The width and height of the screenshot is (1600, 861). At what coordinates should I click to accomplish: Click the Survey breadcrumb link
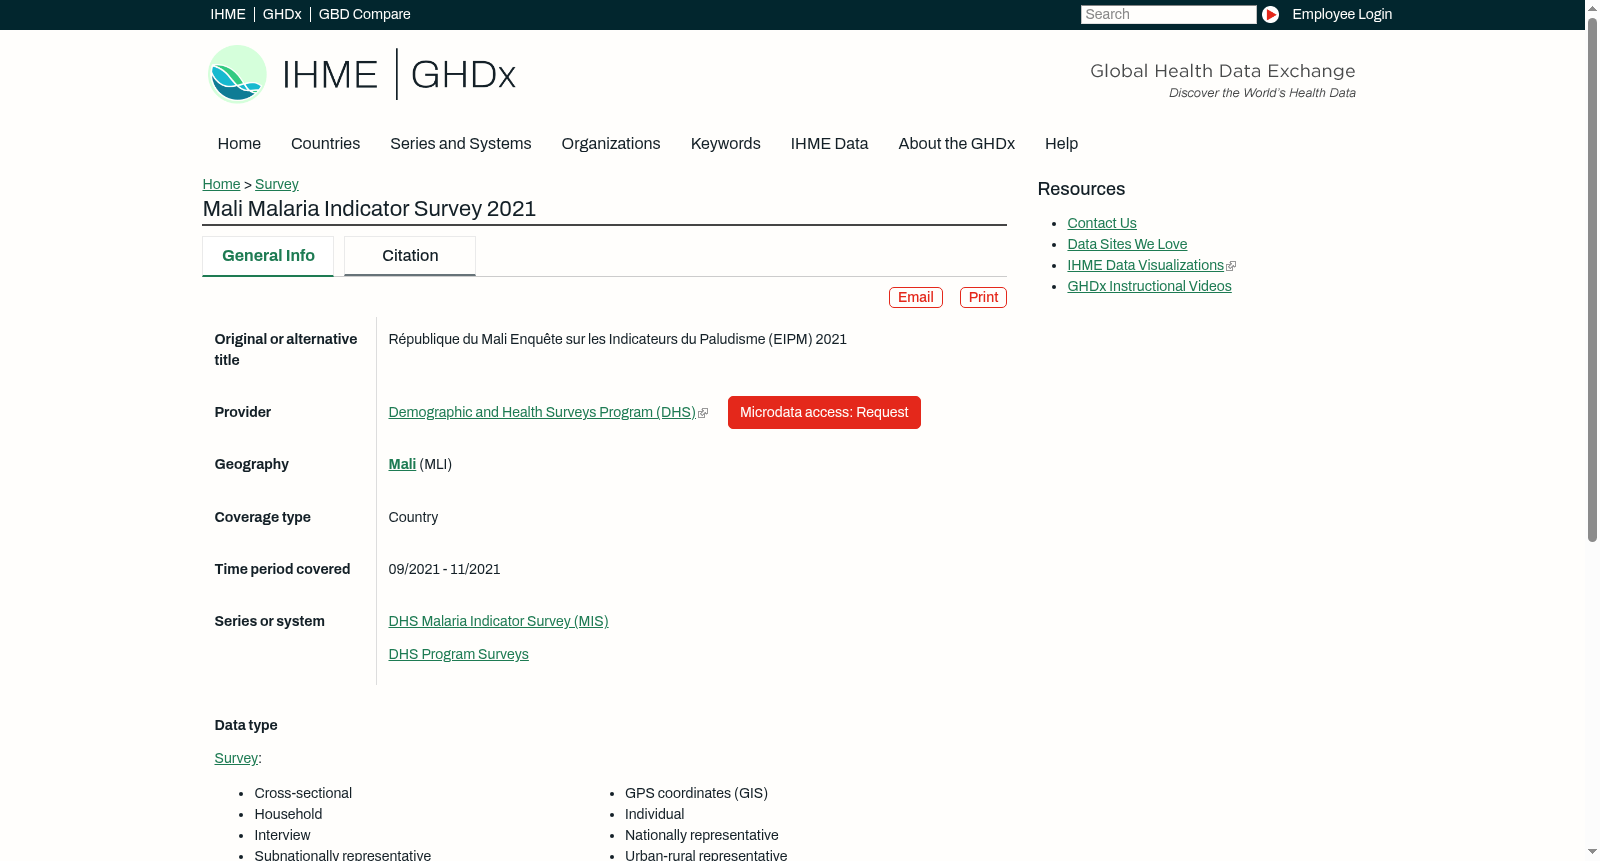click(277, 184)
